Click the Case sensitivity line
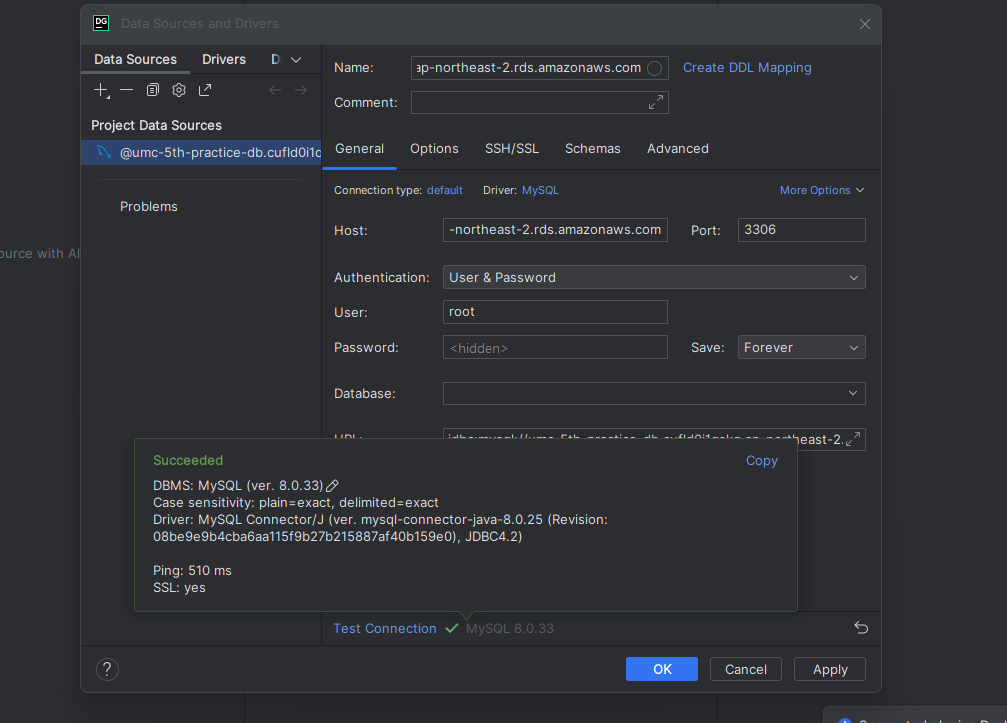The image size is (1007, 723). 295,503
